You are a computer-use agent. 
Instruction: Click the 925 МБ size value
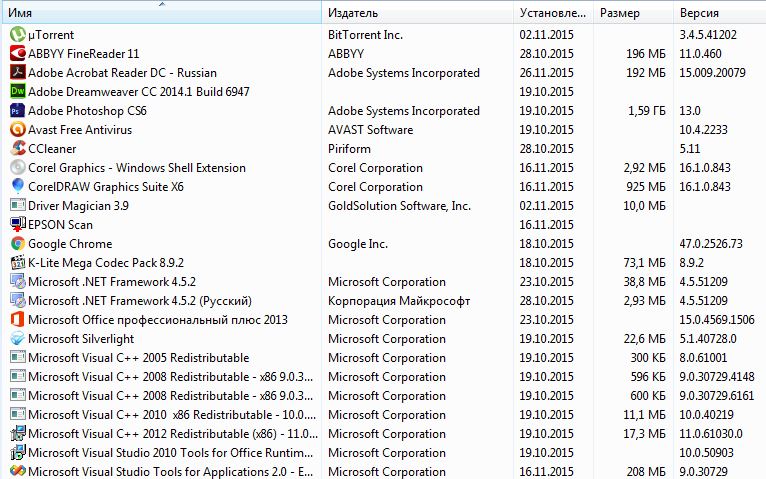point(646,187)
